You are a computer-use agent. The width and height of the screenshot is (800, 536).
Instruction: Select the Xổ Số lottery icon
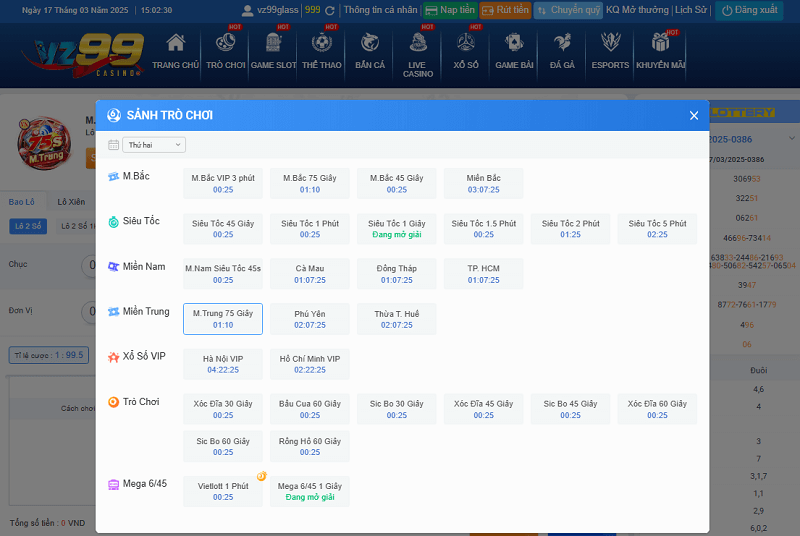(x=466, y=44)
